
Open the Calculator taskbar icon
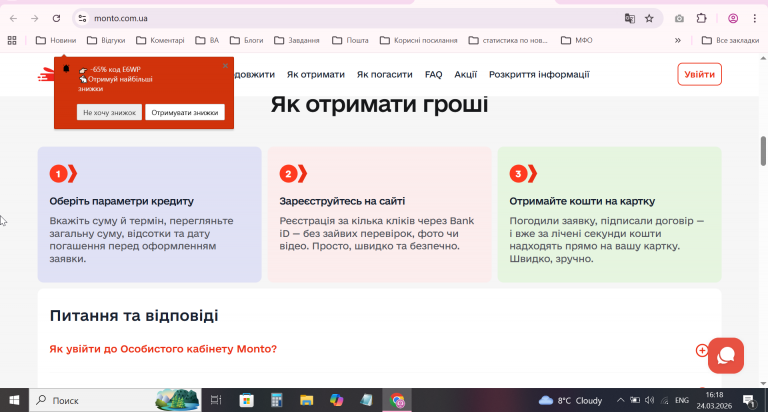click(277, 400)
